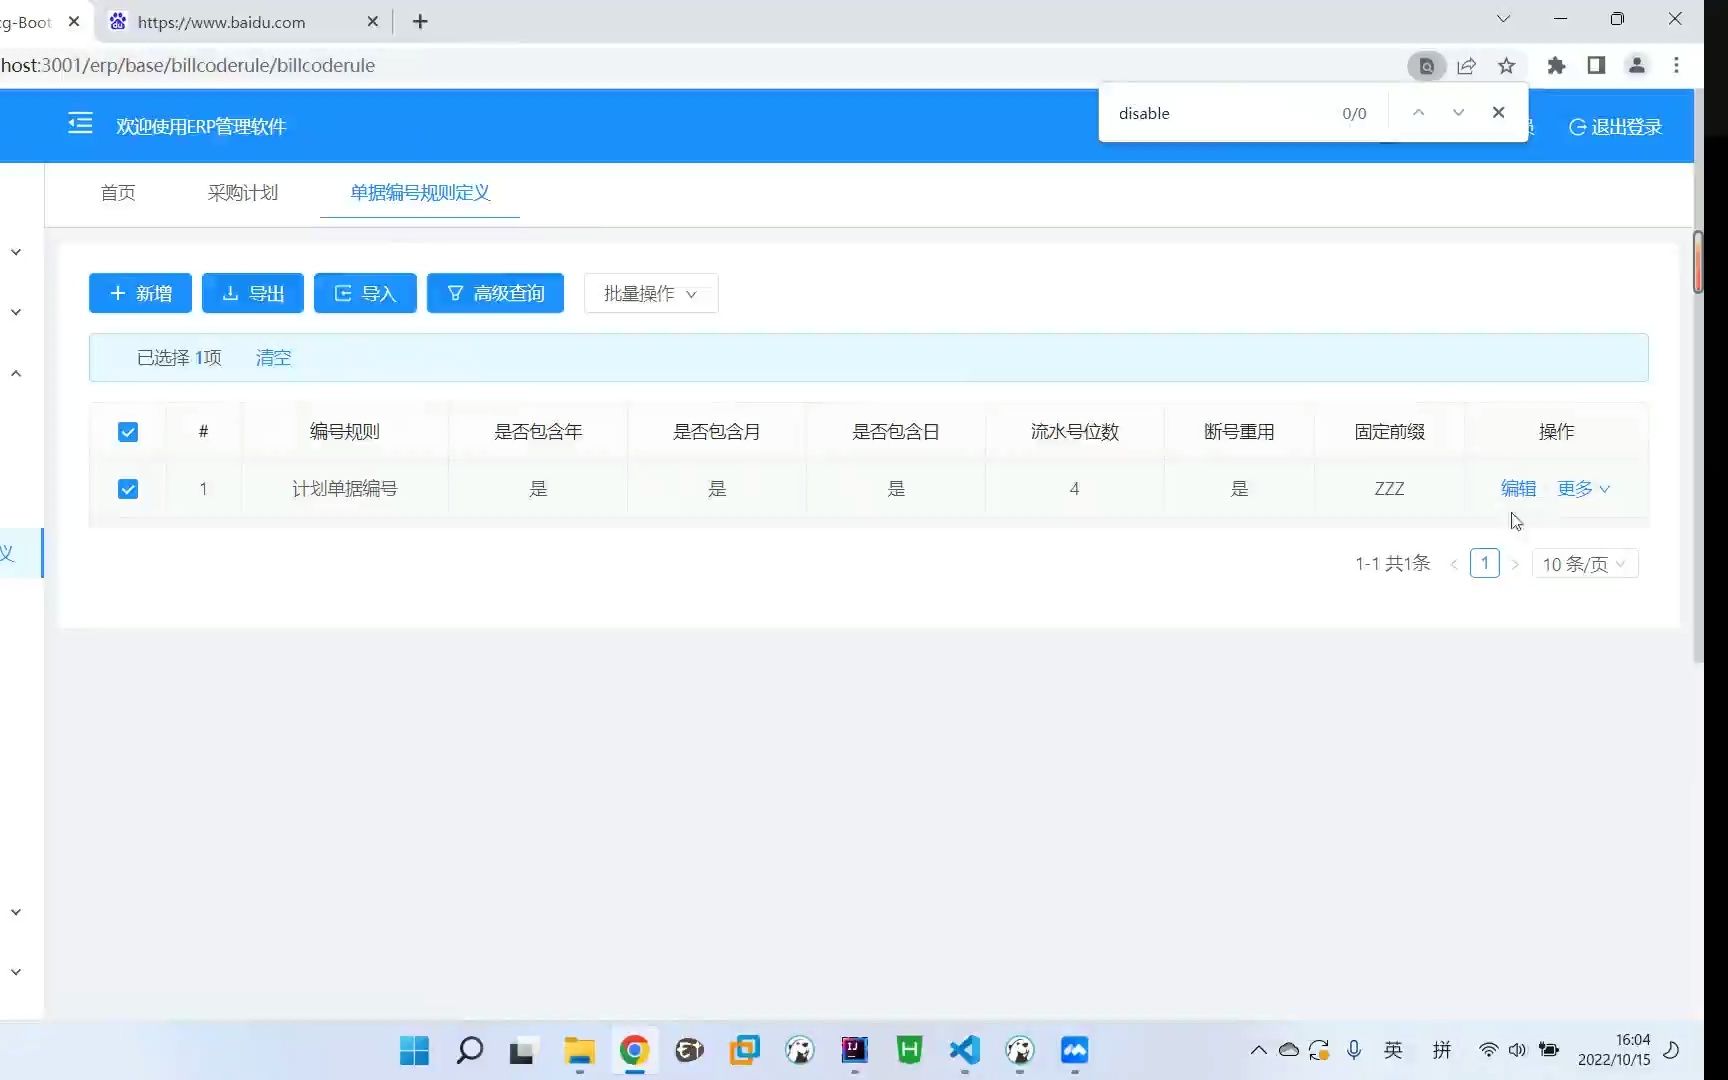Open the browser extensions puzzle icon
This screenshot has height=1080, width=1728.
[x=1556, y=66]
